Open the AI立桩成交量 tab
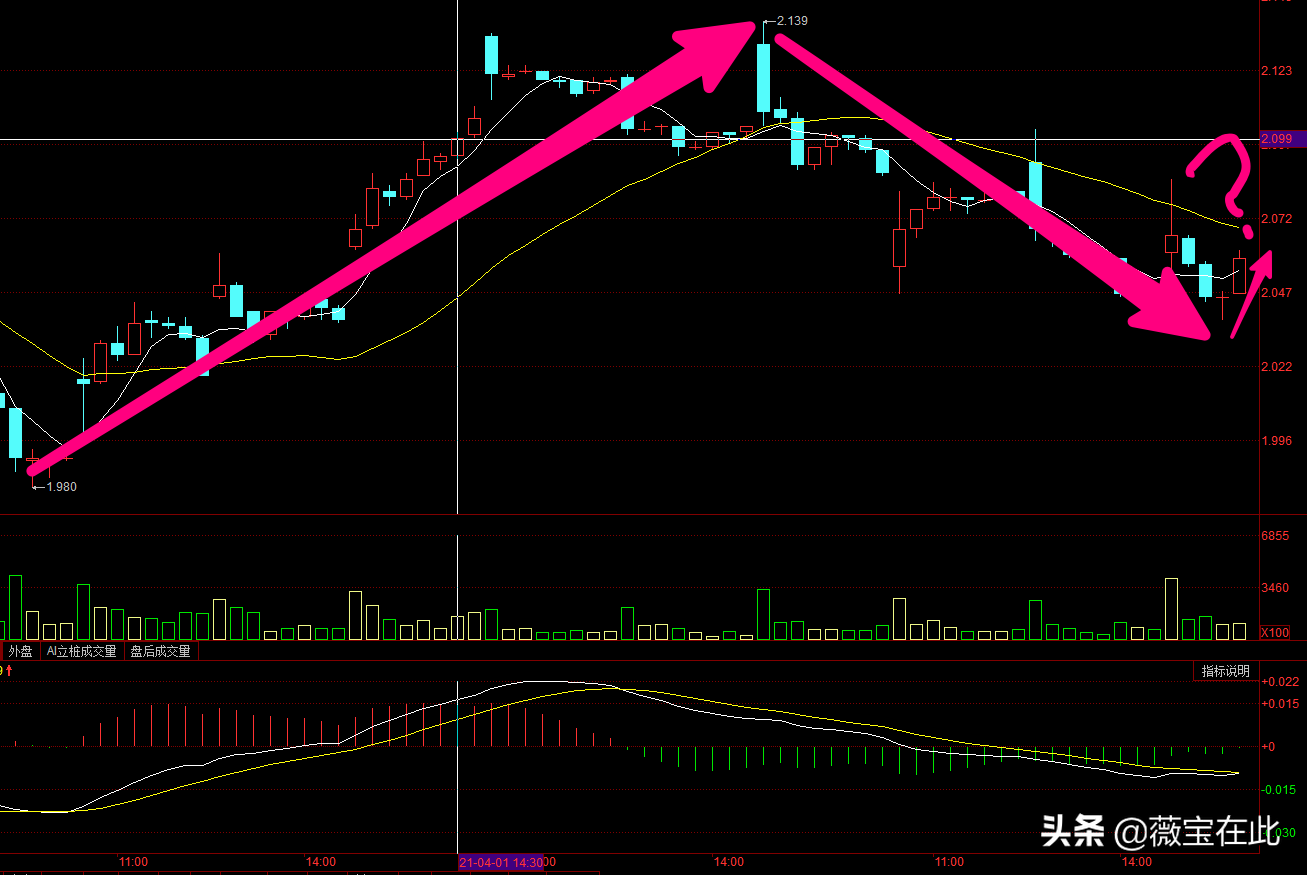Image resolution: width=1307 pixels, height=875 pixels. [x=82, y=651]
